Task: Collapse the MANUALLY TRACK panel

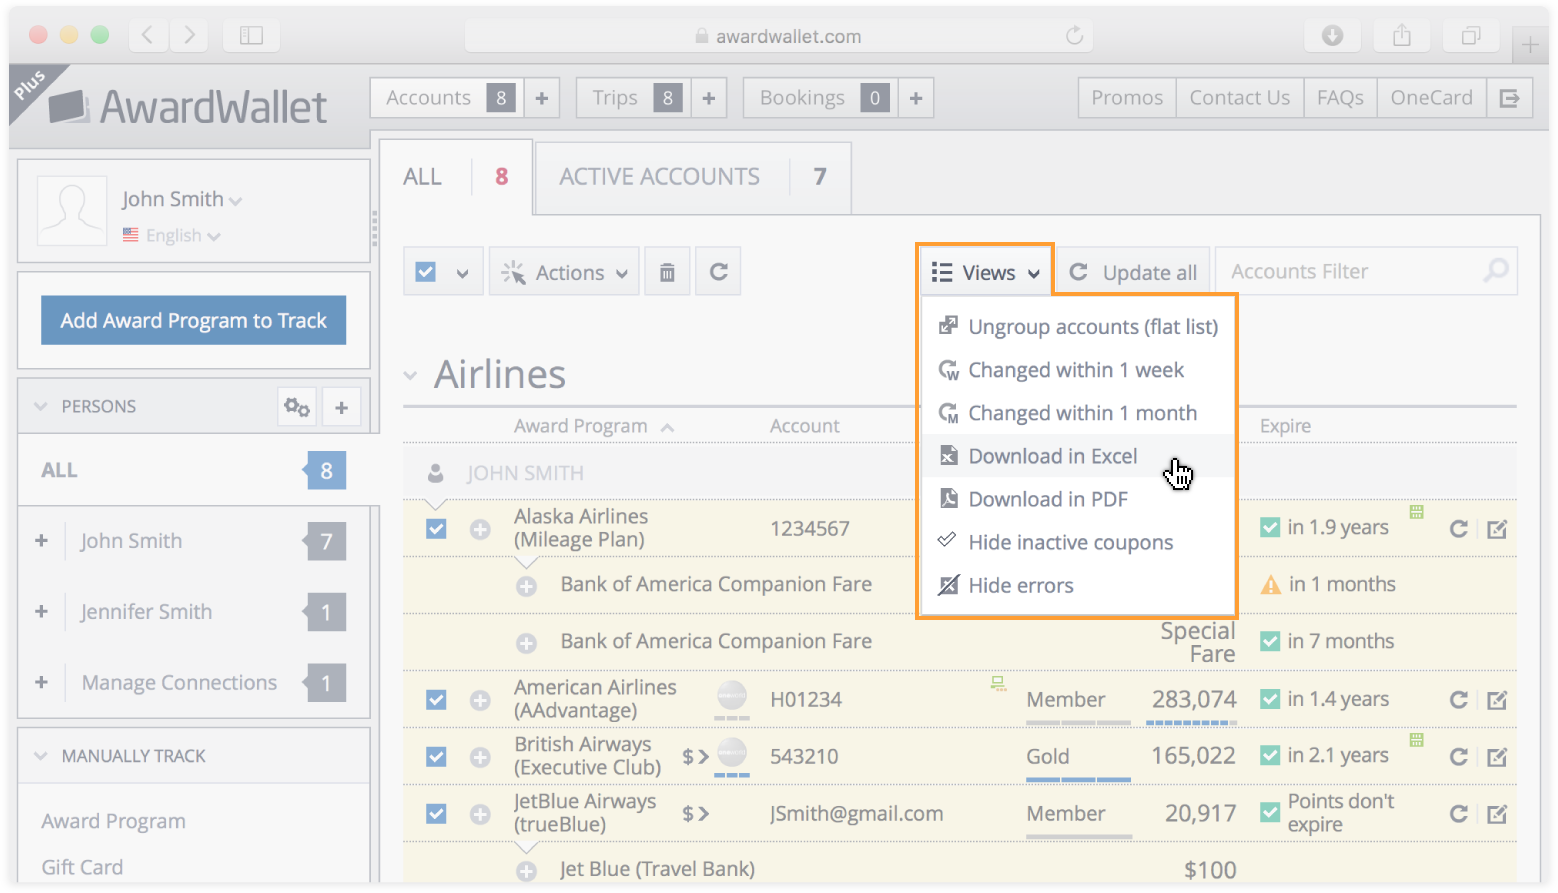Action: [x=41, y=756]
